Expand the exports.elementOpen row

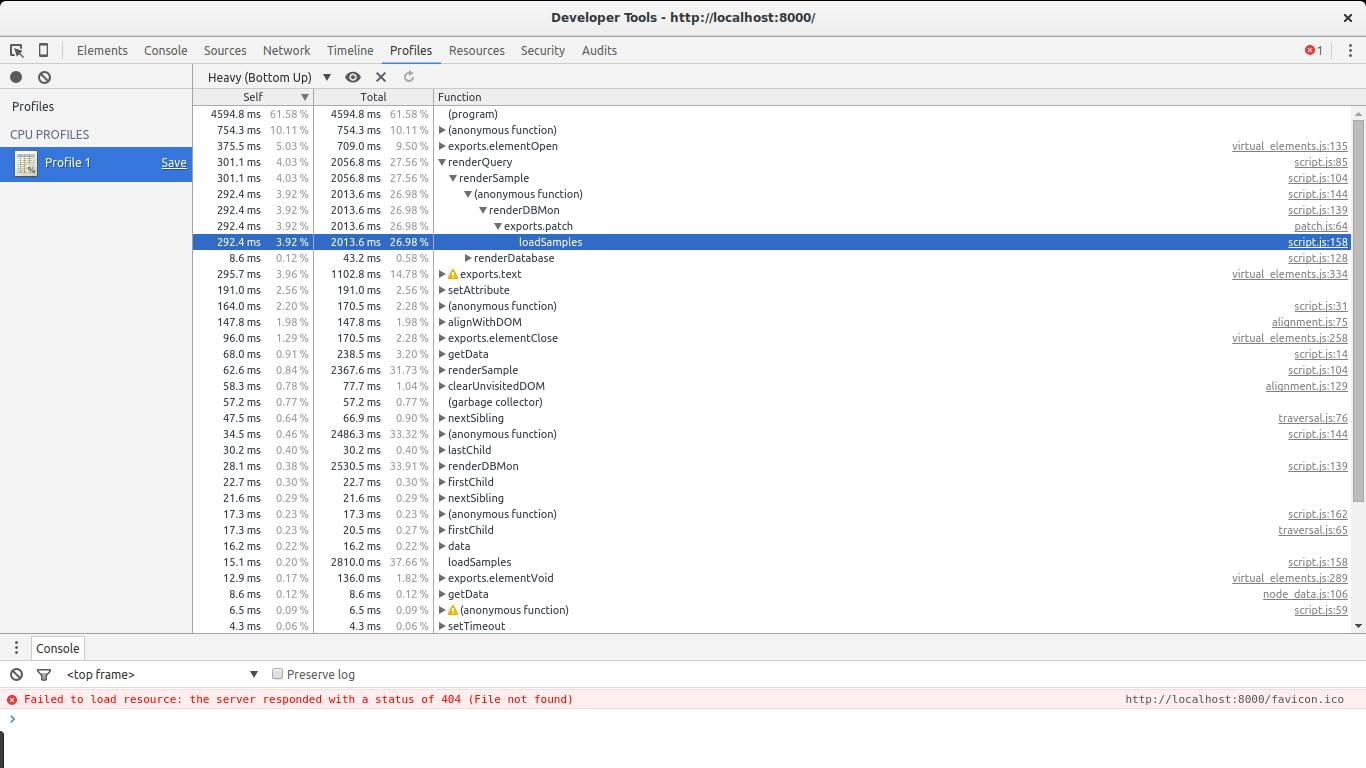442,146
